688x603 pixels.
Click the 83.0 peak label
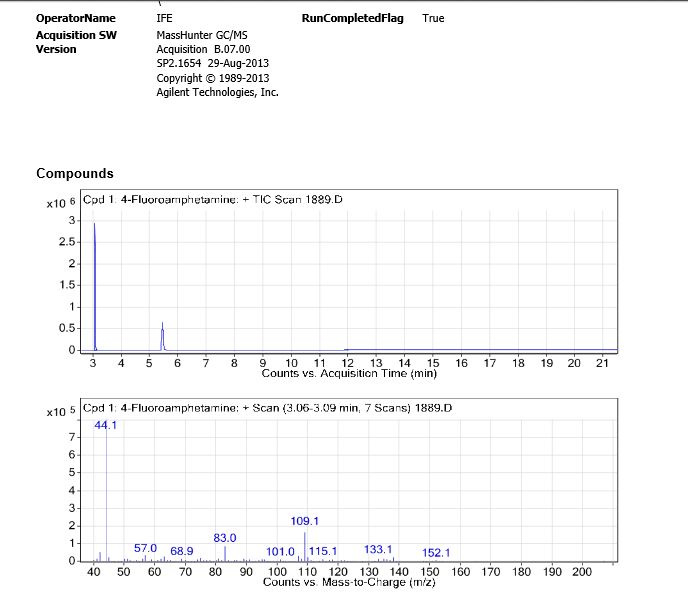coord(225,538)
